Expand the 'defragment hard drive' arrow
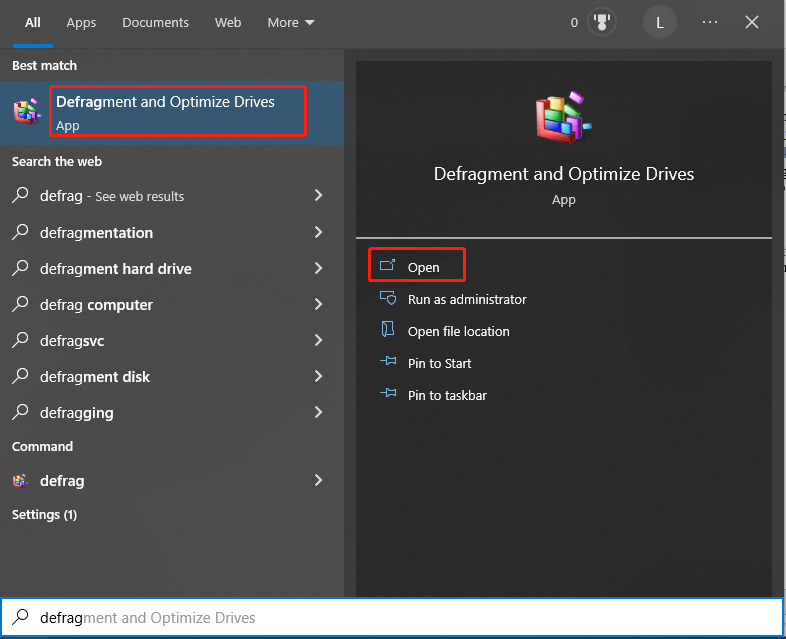The height and width of the screenshot is (639, 786). click(318, 268)
